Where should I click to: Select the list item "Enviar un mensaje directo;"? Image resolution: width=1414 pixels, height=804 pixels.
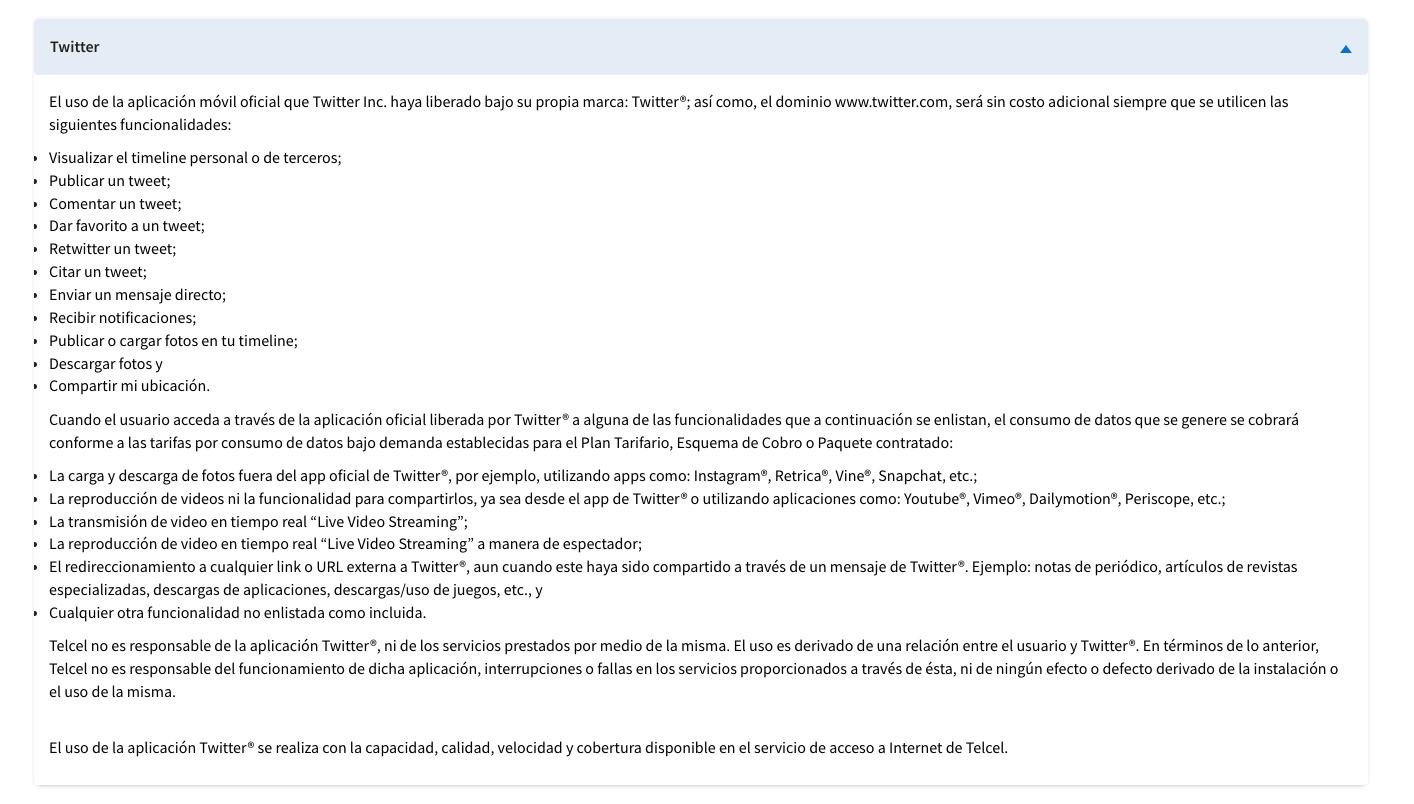point(138,295)
